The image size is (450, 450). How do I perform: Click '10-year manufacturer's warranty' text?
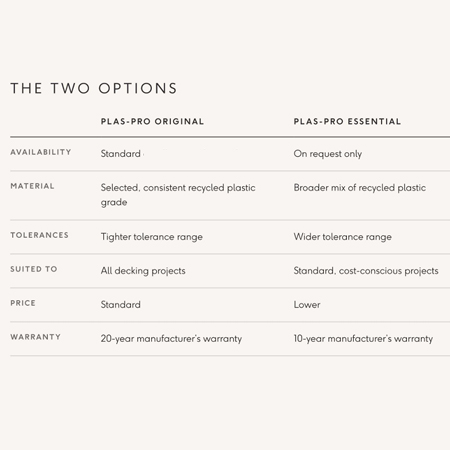click(363, 339)
